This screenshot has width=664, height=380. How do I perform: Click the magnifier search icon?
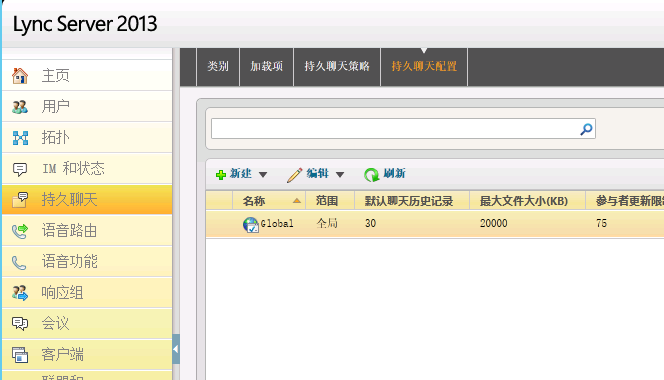[x=586, y=129]
